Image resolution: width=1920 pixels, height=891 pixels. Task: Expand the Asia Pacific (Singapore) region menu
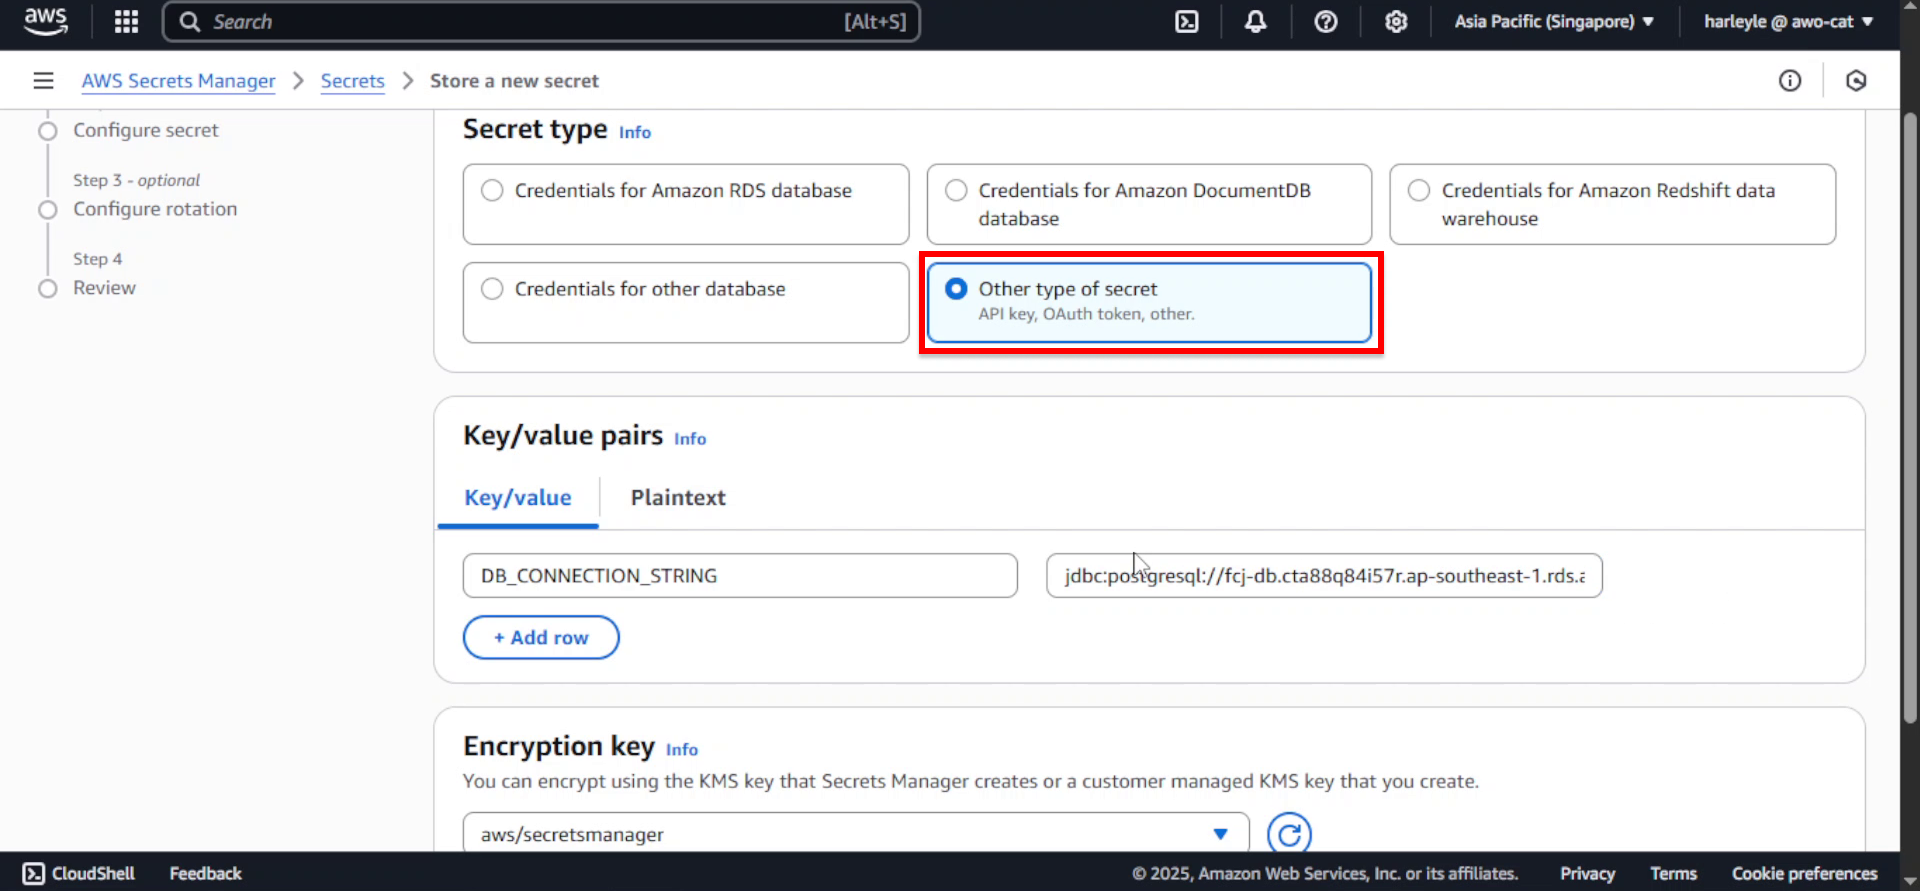(1553, 21)
